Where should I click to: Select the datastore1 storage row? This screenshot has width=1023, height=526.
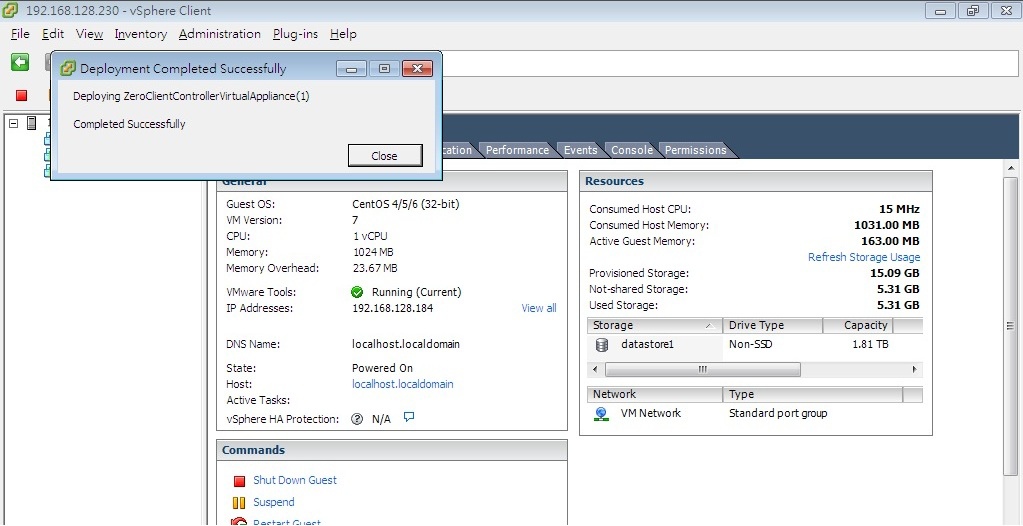755,345
